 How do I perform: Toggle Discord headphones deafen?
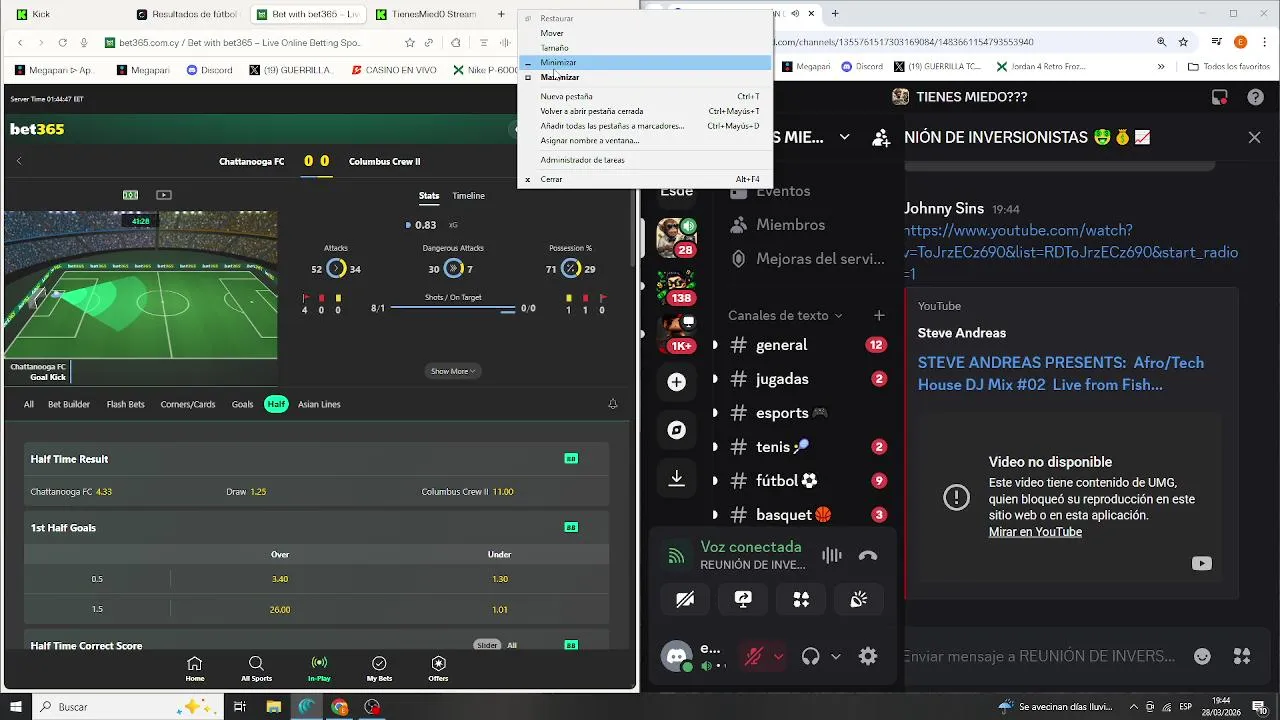(x=811, y=657)
